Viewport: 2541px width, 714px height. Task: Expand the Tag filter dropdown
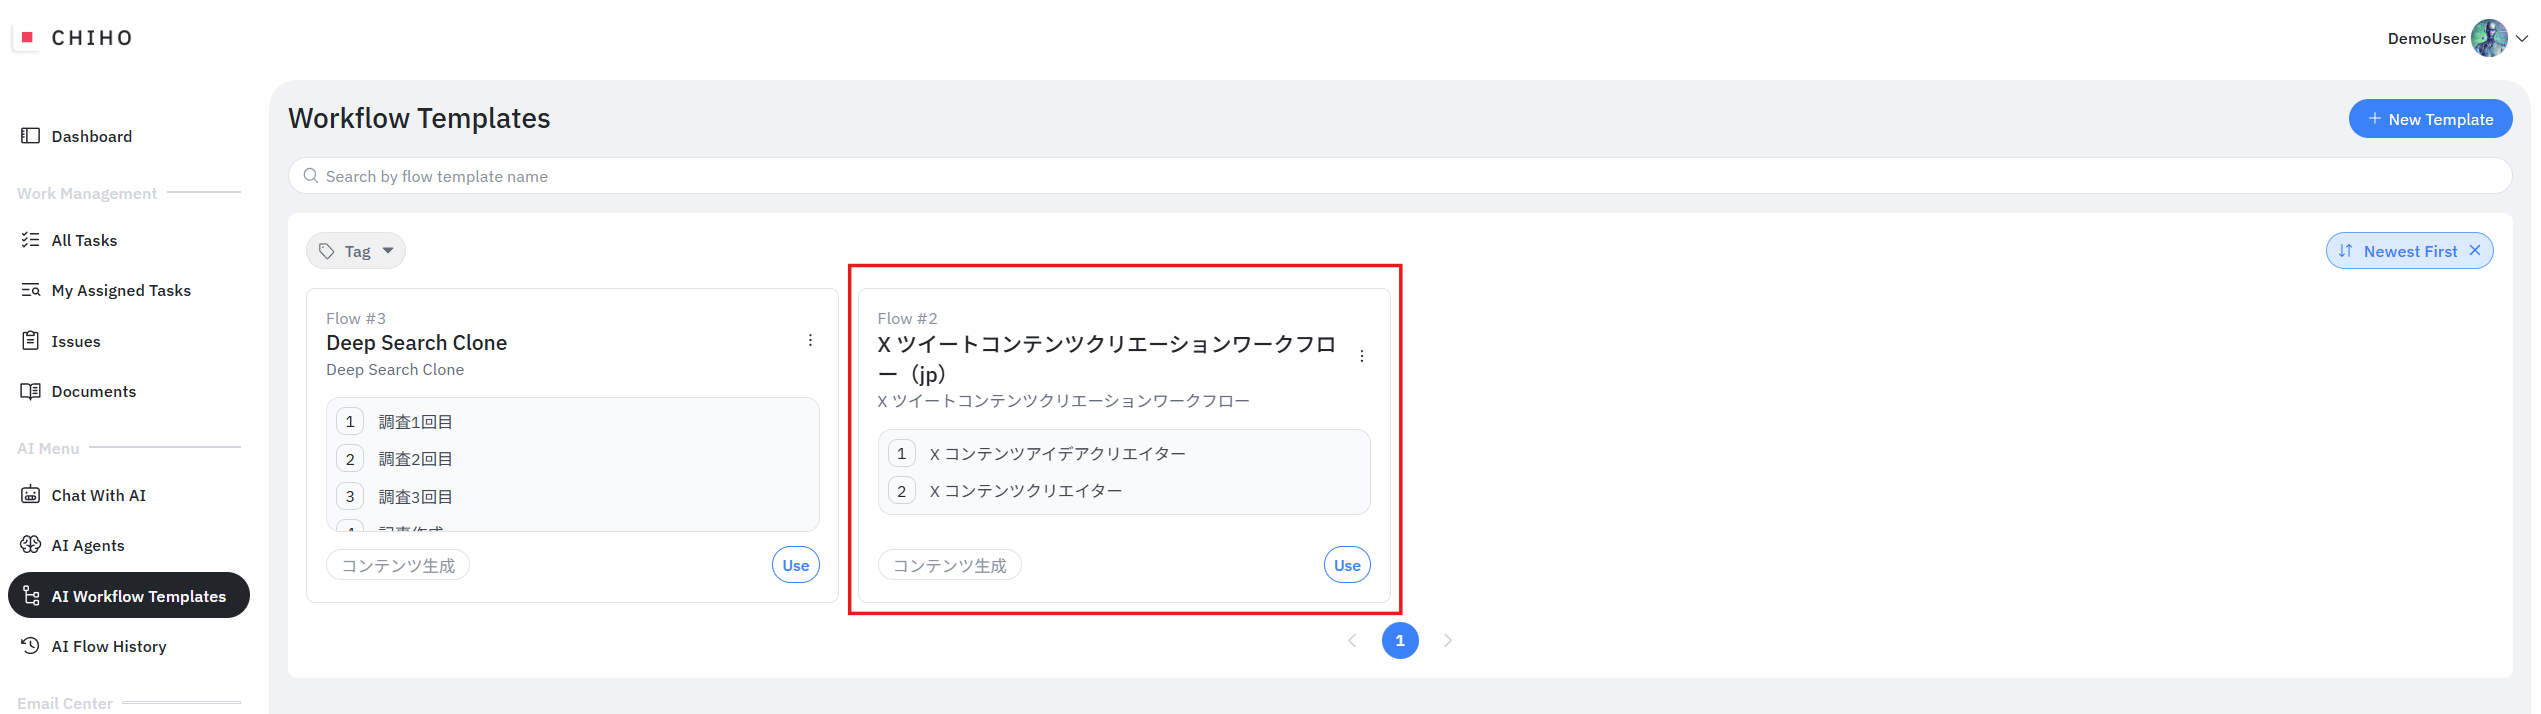356,251
